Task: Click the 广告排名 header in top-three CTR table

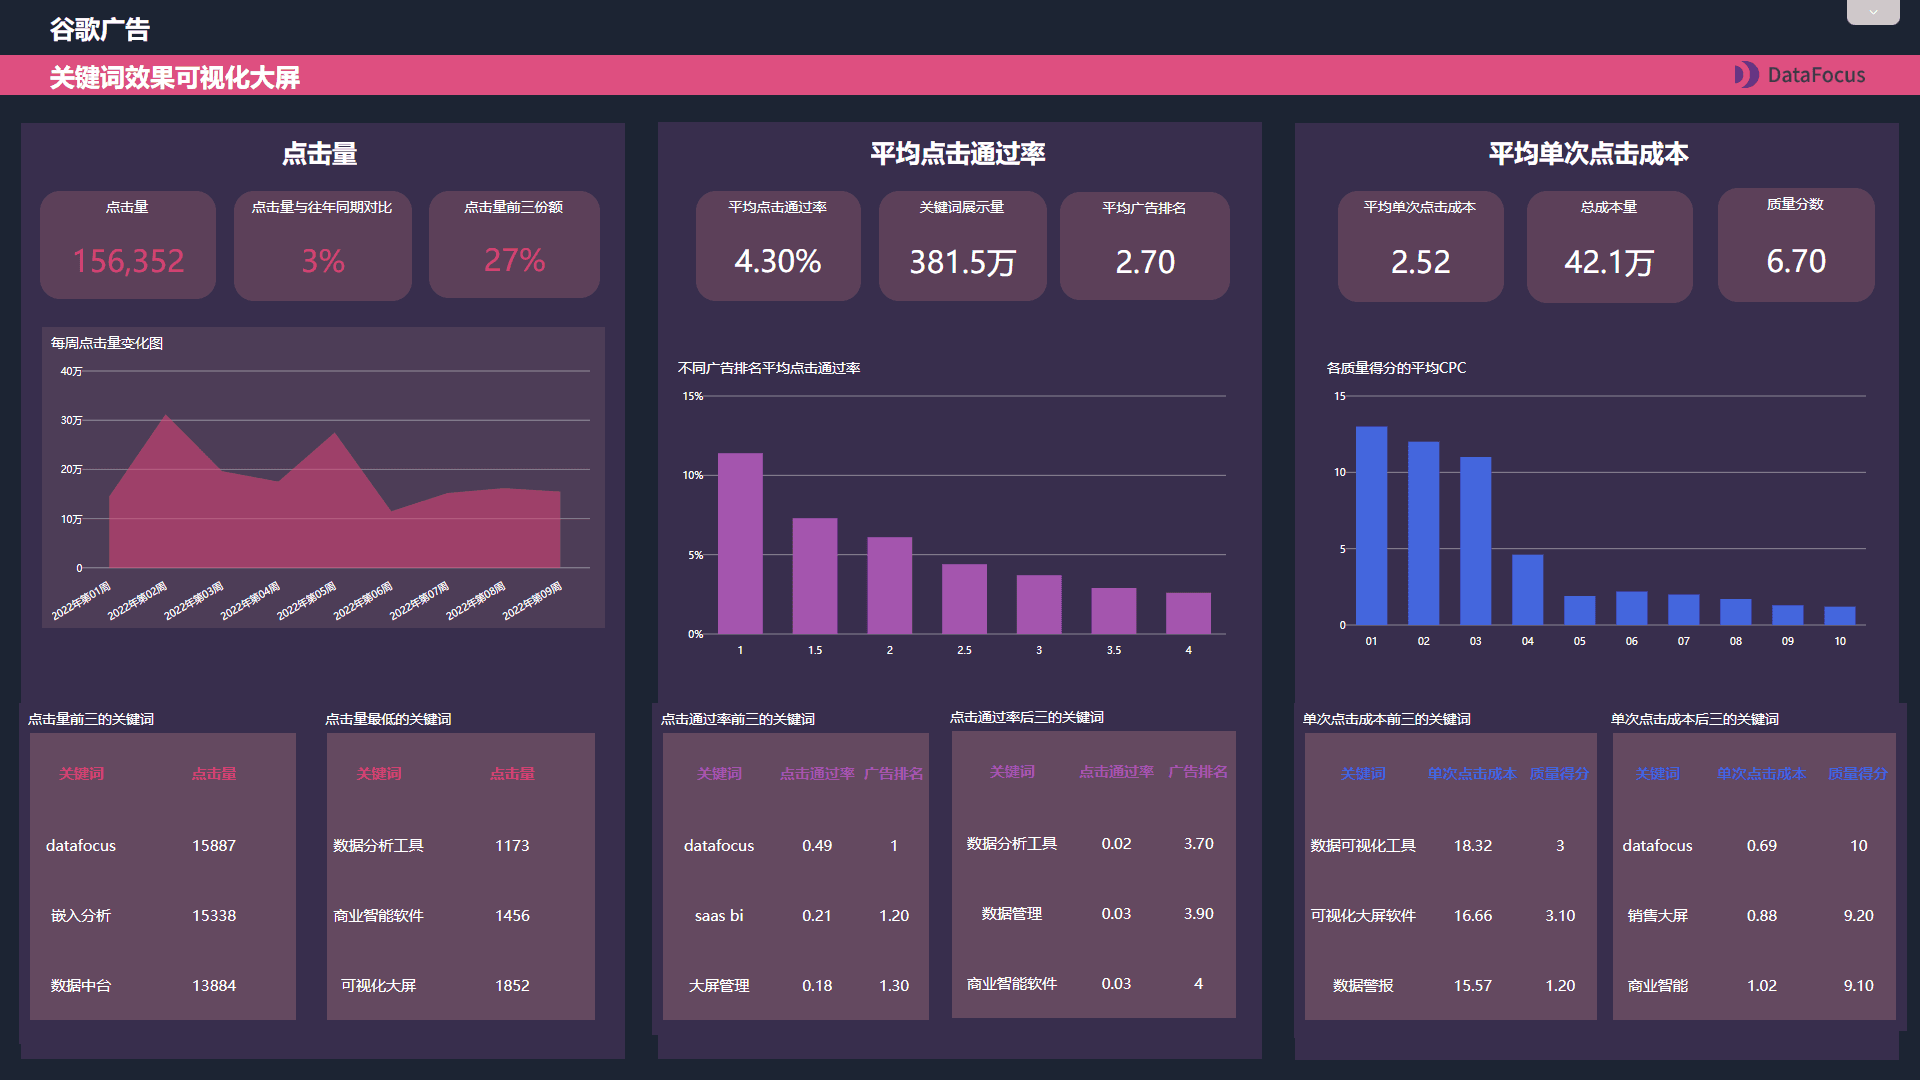Action: (x=894, y=774)
